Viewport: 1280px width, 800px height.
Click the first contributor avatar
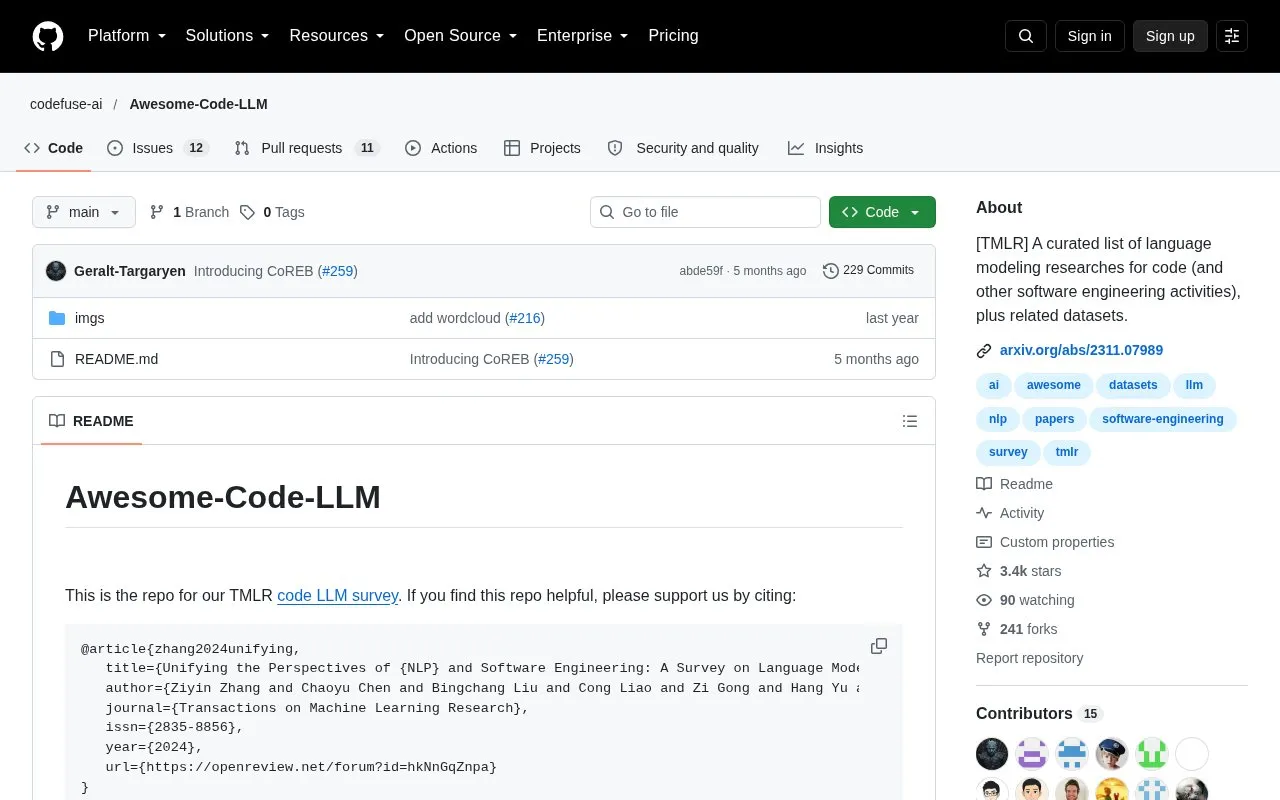tap(992, 754)
